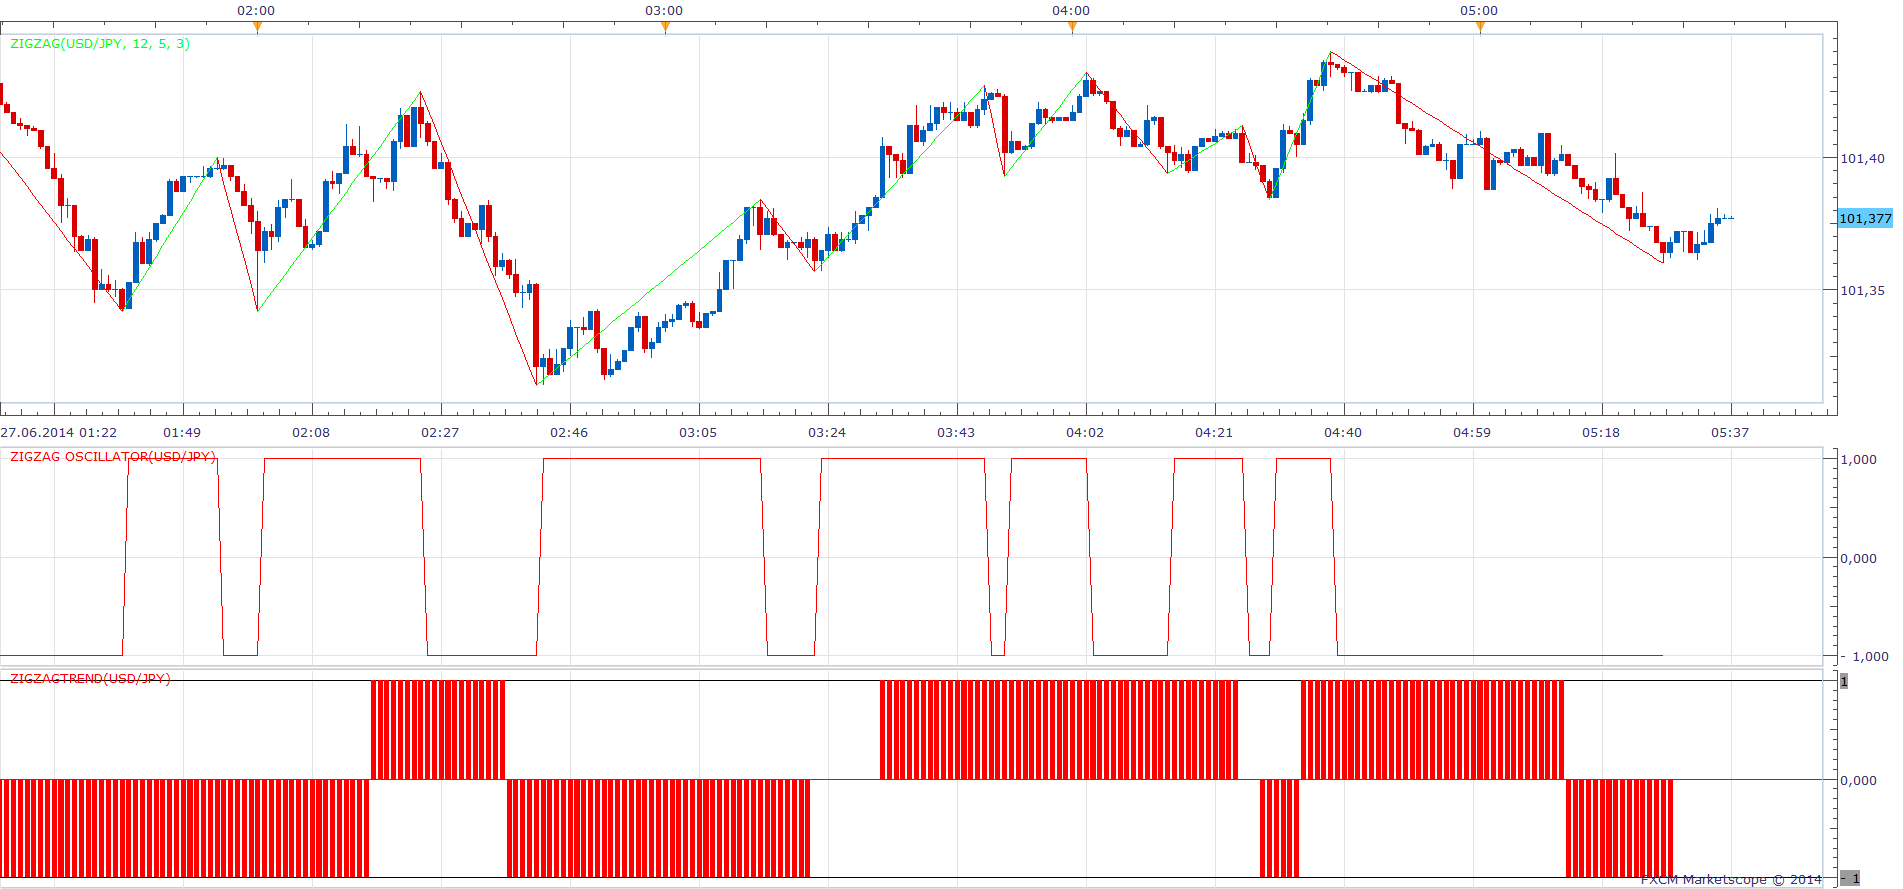Click the 02:46 time axis label
Screen dimensions: 1903x889
[569, 433]
